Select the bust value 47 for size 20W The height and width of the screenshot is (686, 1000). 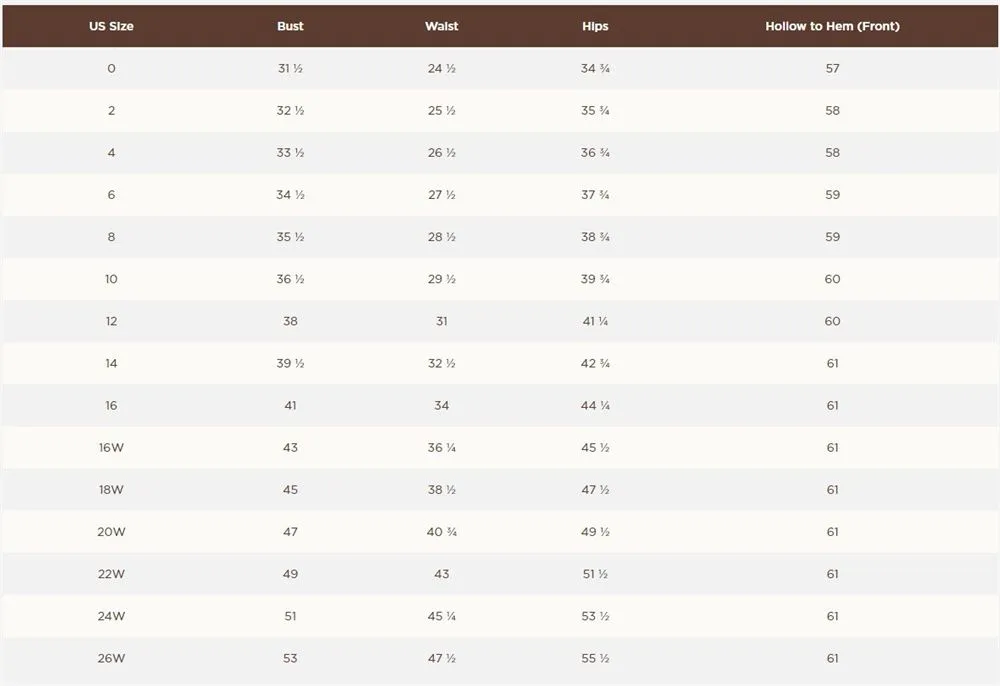[x=290, y=532]
